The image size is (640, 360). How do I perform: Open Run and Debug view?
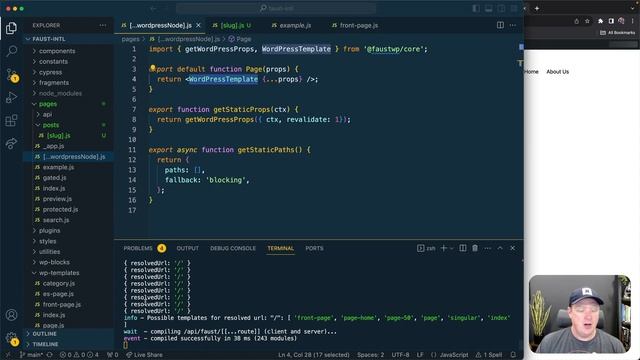pos(11,98)
